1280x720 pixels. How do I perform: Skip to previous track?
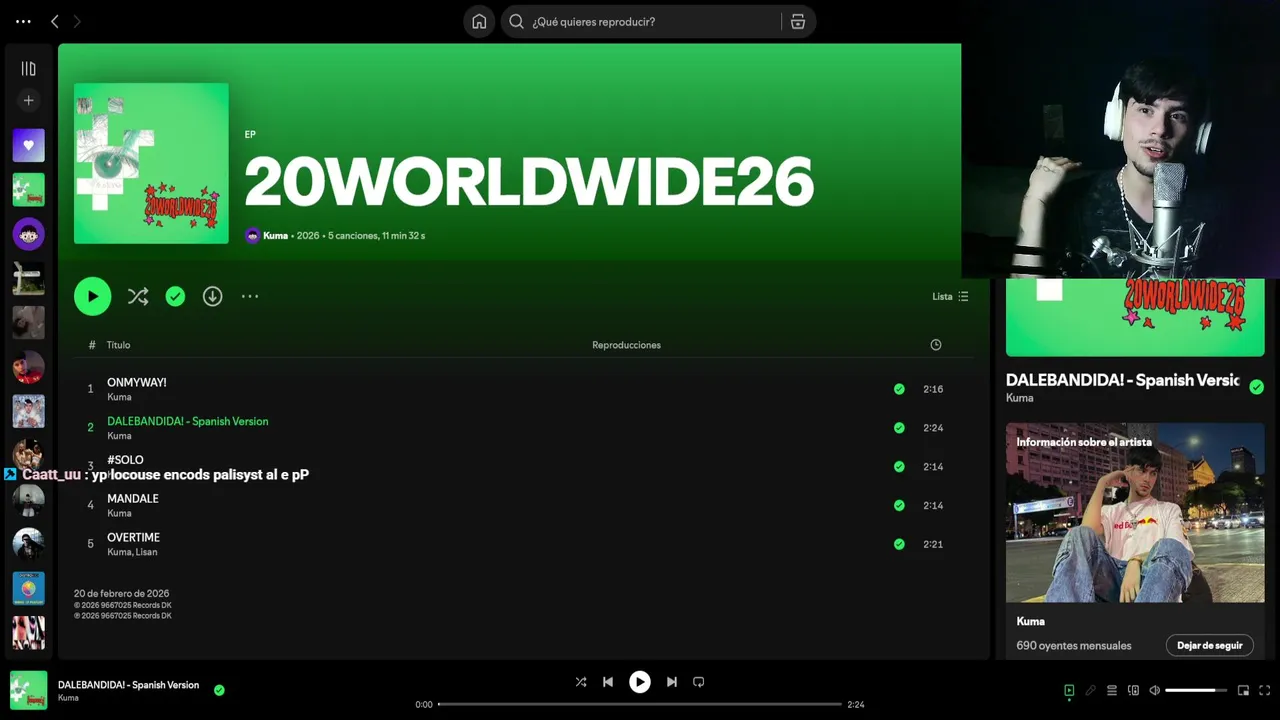point(608,682)
